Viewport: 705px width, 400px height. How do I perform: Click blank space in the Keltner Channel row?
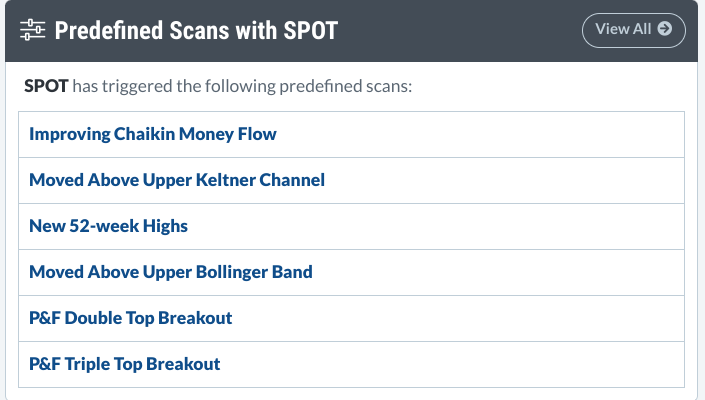point(504,180)
